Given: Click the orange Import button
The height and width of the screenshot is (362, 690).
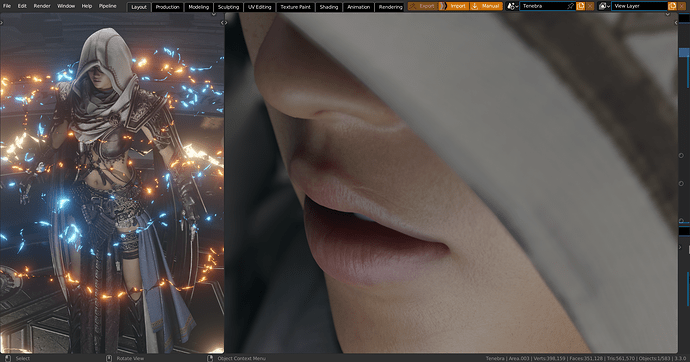Looking at the screenshot, I should click(x=454, y=6).
